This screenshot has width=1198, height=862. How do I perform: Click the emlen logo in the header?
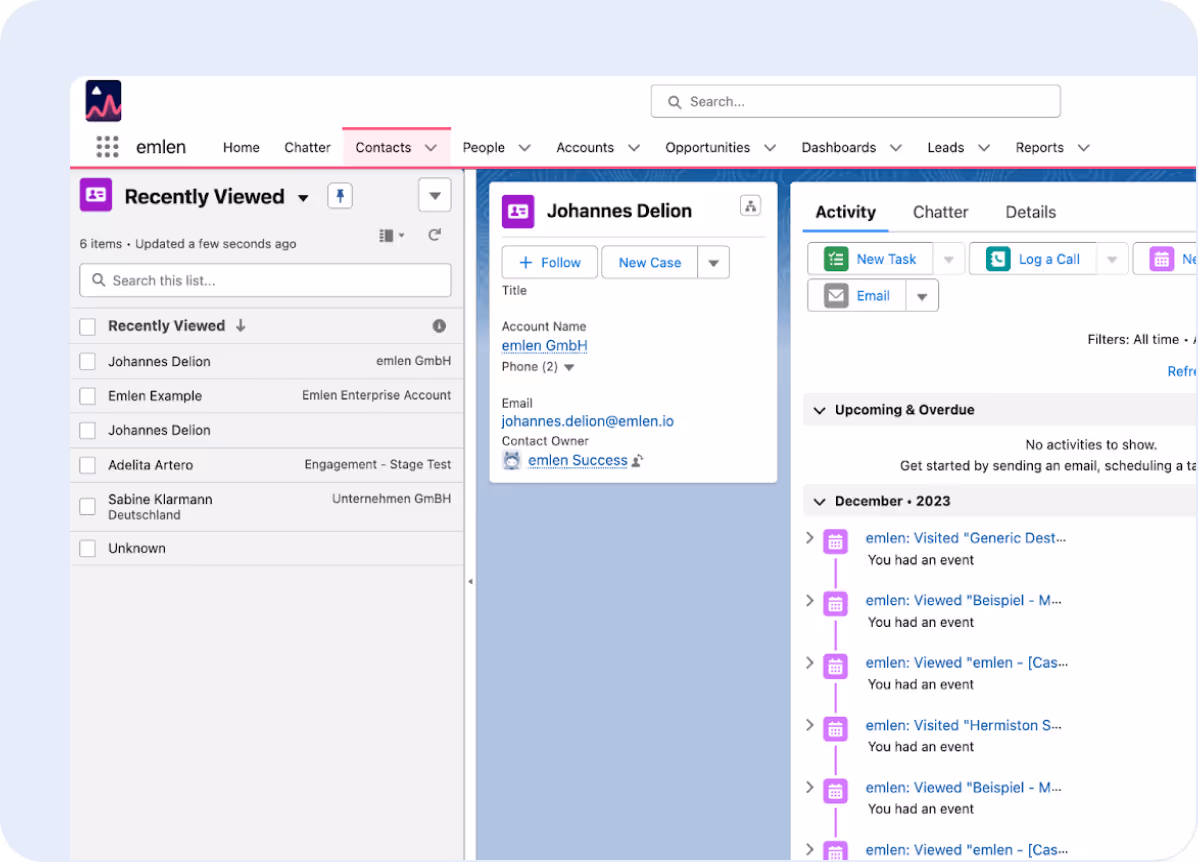[103, 101]
